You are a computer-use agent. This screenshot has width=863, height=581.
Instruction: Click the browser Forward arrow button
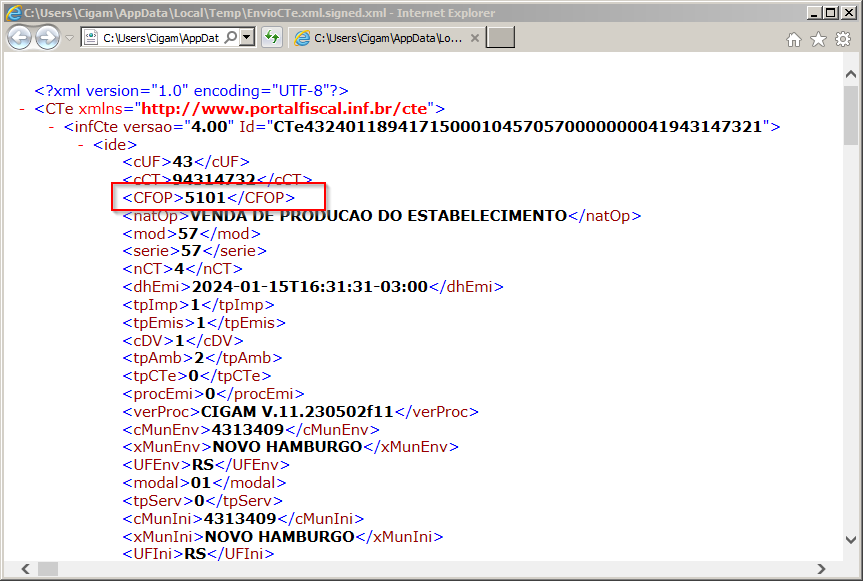pyautogui.click(x=47, y=38)
